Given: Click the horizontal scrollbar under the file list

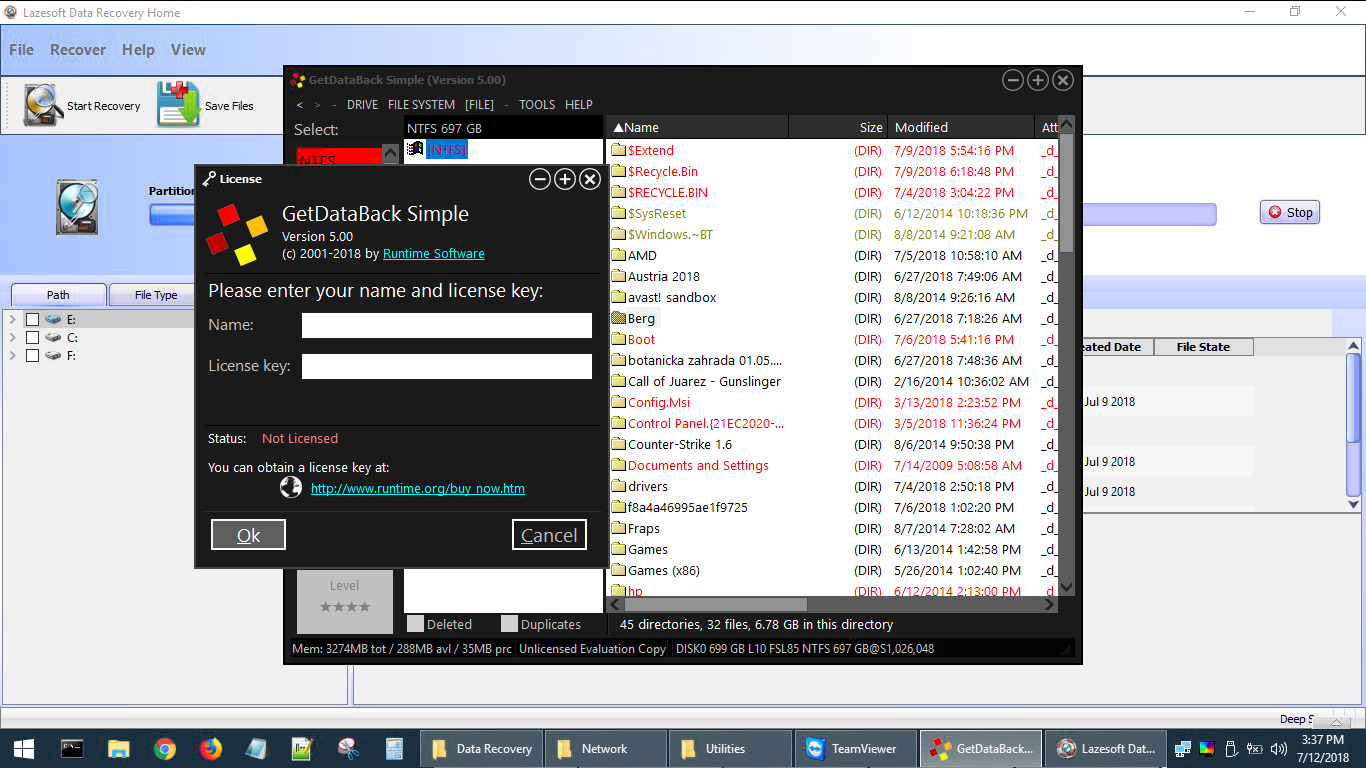Looking at the screenshot, I should [x=714, y=604].
